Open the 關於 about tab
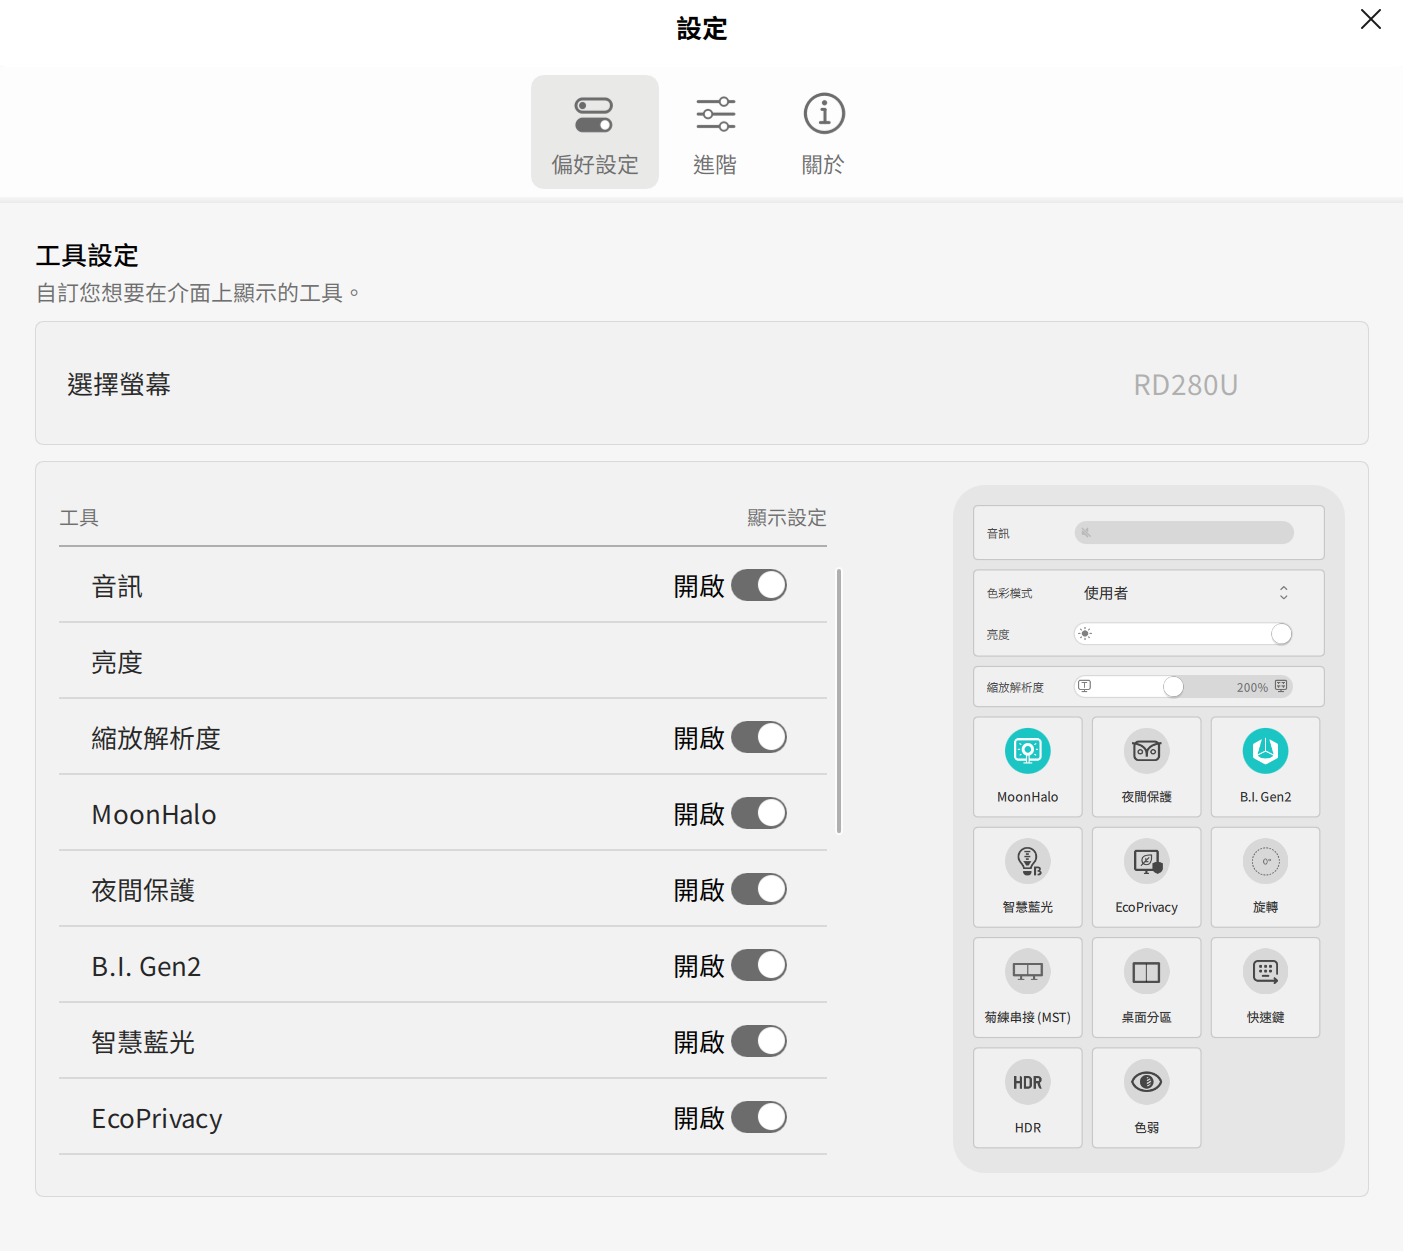This screenshot has height=1251, width=1403. [x=824, y=132]
